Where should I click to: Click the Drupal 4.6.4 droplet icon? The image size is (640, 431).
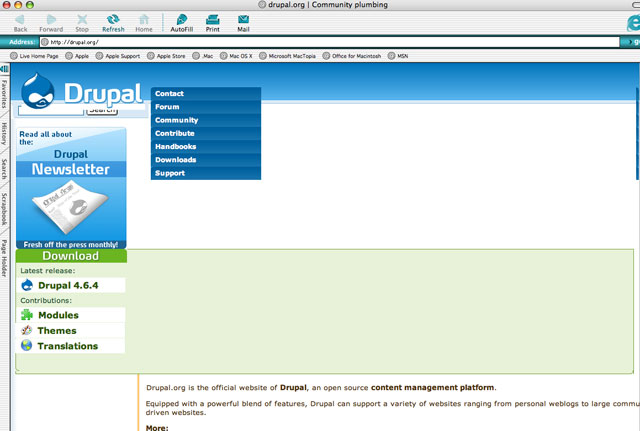tap(27, 285)
